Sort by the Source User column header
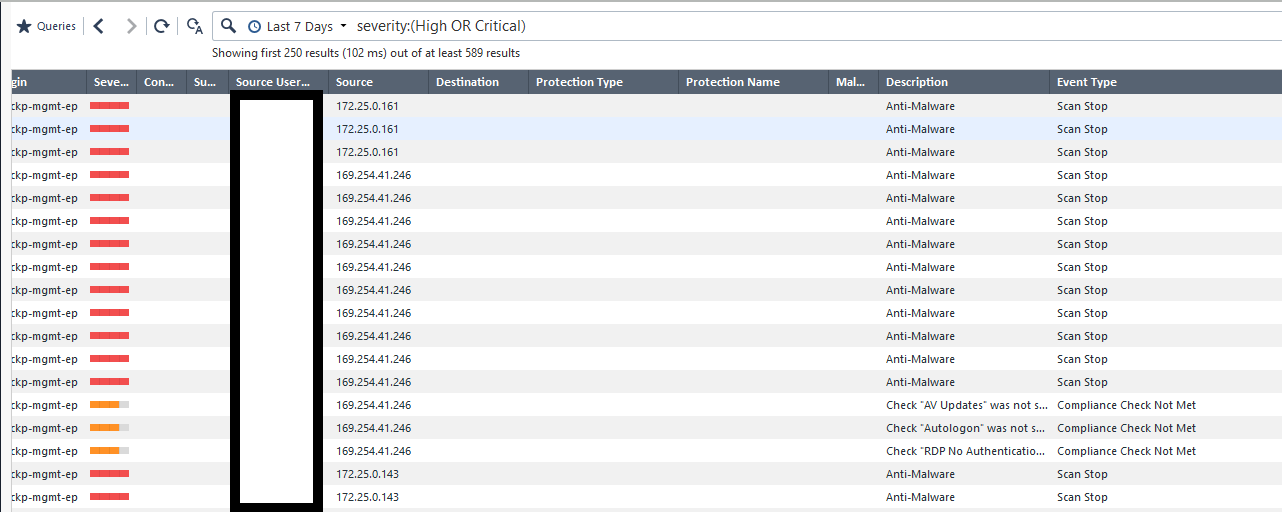This screenshot has height=512, width=1282. pyautogui.click(x=278, y=82)
